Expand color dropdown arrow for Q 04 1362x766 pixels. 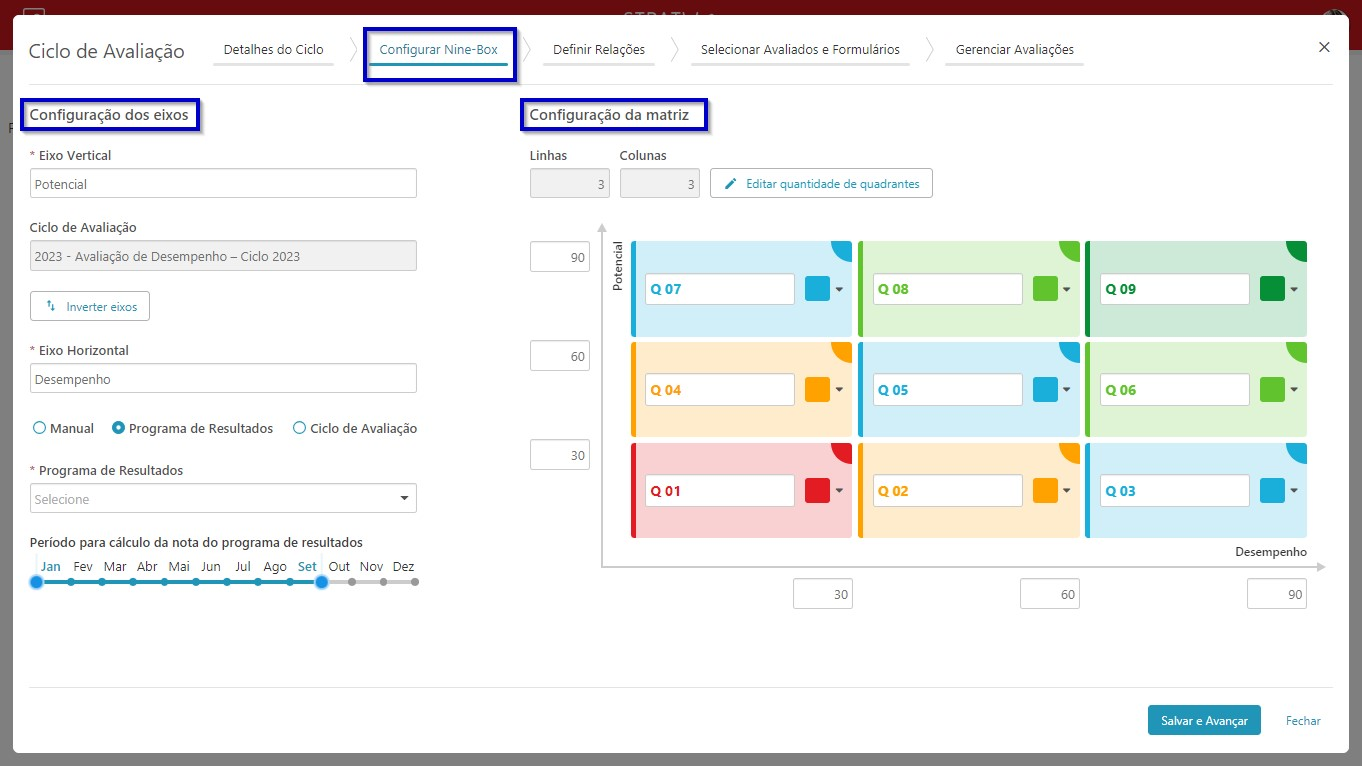click(x=840, y=391)
